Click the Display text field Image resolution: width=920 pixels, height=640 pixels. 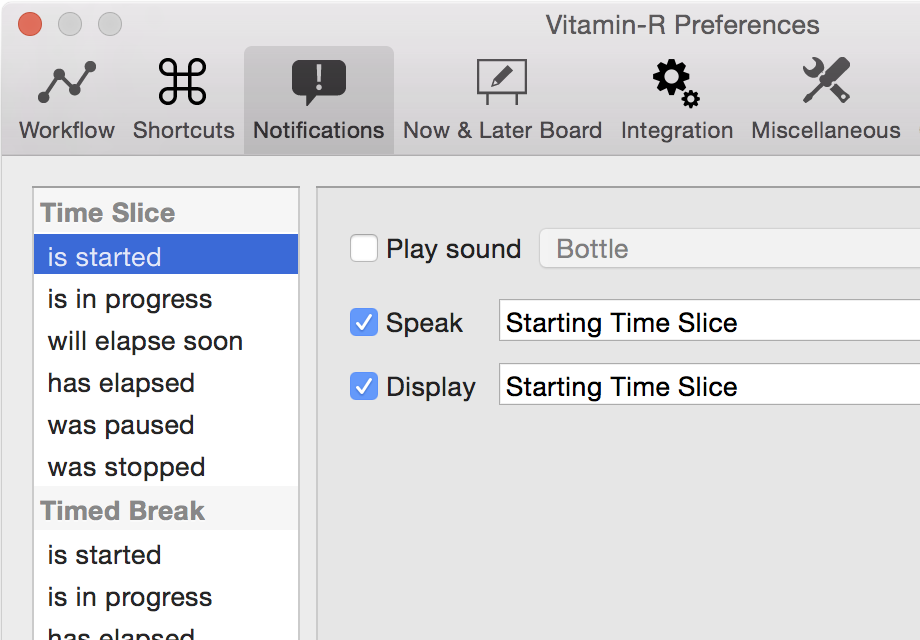(709, 384)
